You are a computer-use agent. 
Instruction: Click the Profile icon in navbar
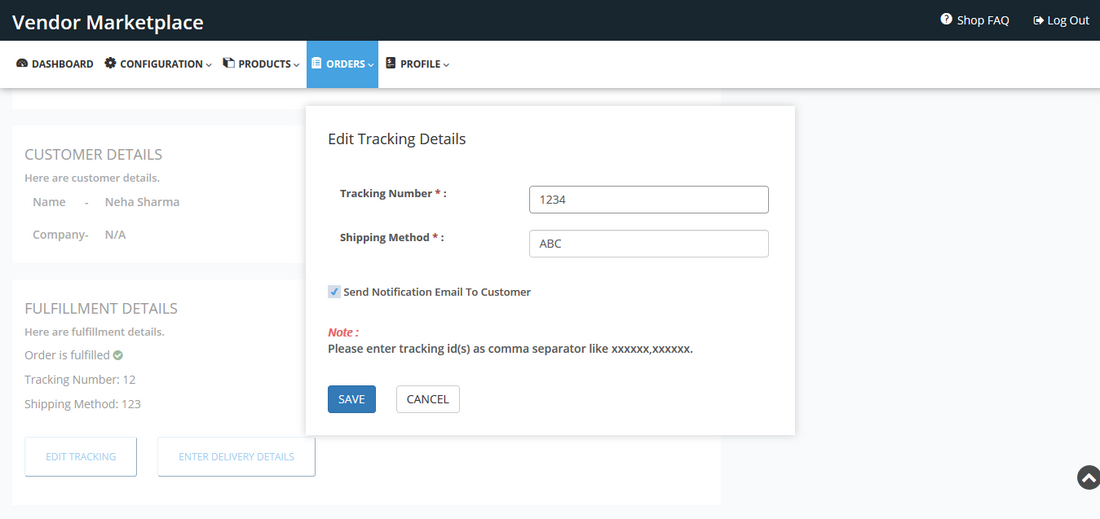pyautogui.click(x=391, y=63)
